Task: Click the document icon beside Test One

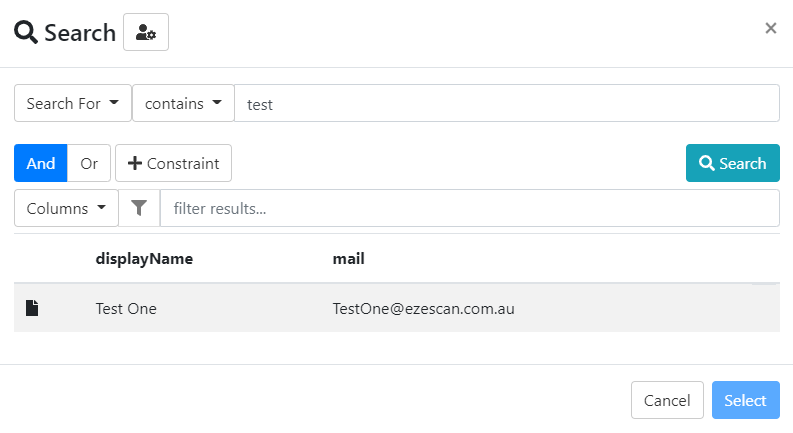Action: click(x=32, y=308)
